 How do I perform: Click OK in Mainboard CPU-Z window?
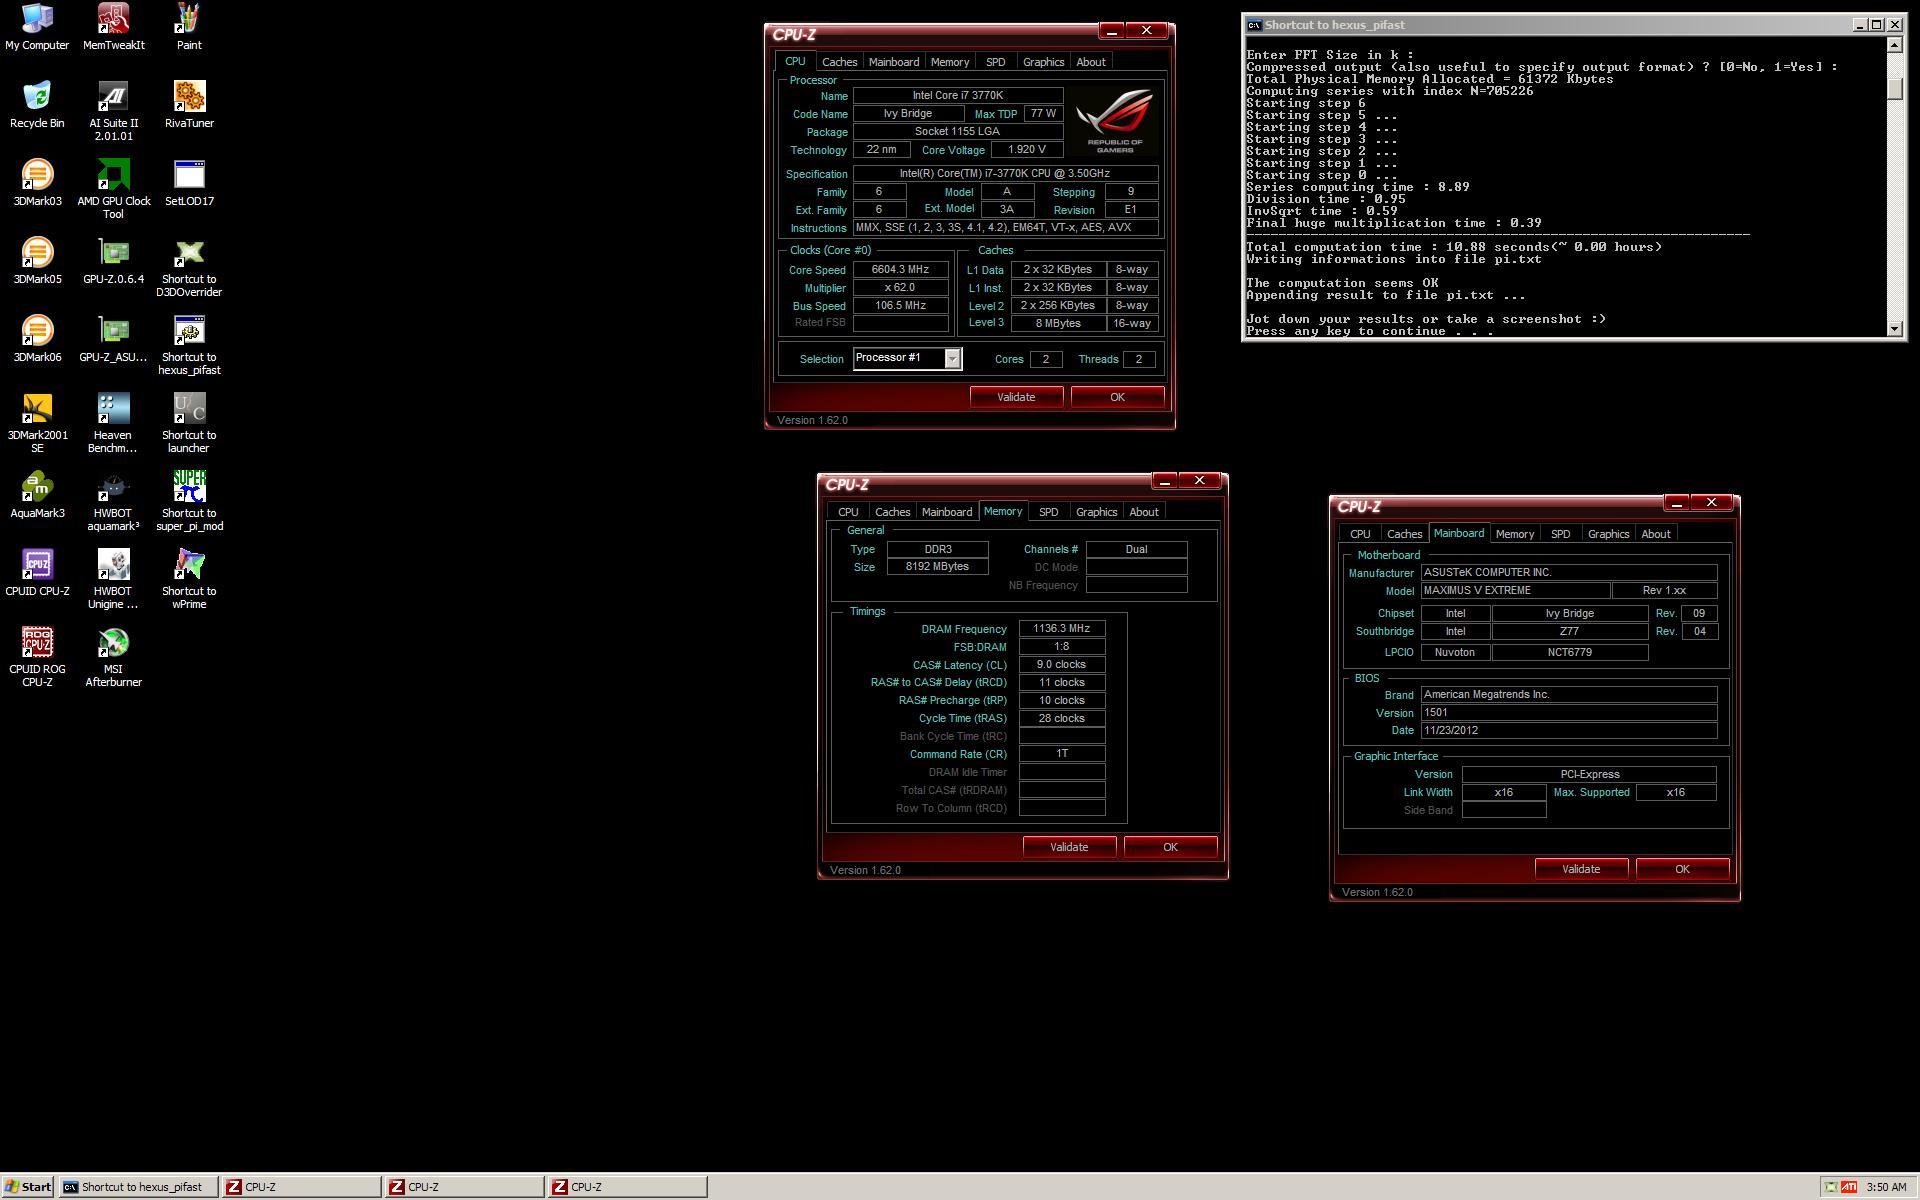[x=1682, y=869]
